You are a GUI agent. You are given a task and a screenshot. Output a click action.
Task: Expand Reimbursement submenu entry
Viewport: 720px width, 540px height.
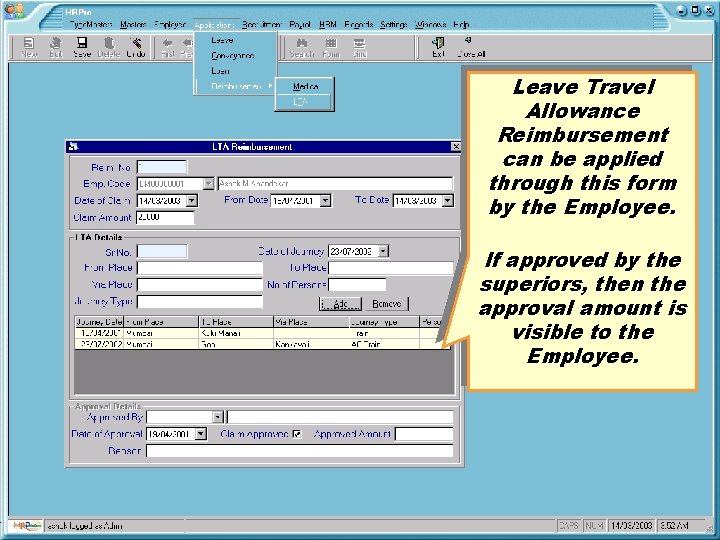pyautogui.click(x=236, y=86)
